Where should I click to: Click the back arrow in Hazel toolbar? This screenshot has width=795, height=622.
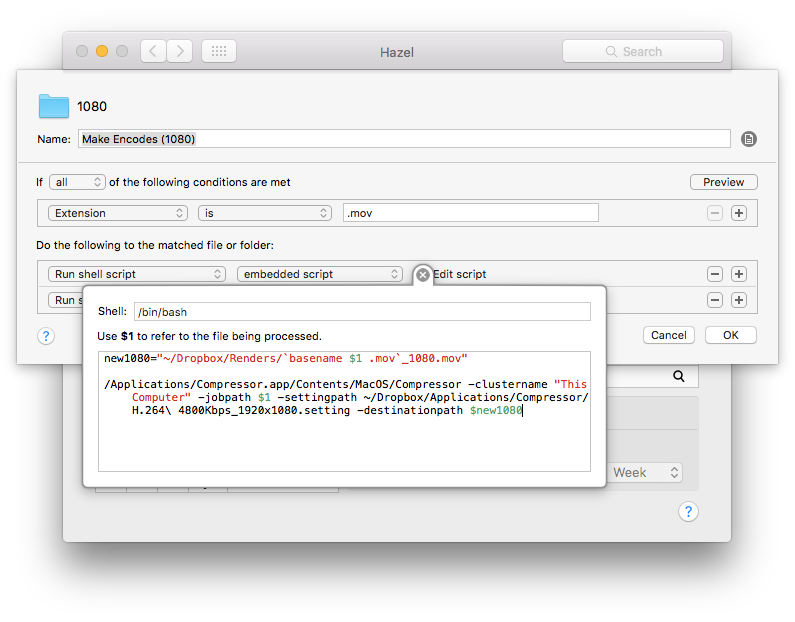coord(153,51)
